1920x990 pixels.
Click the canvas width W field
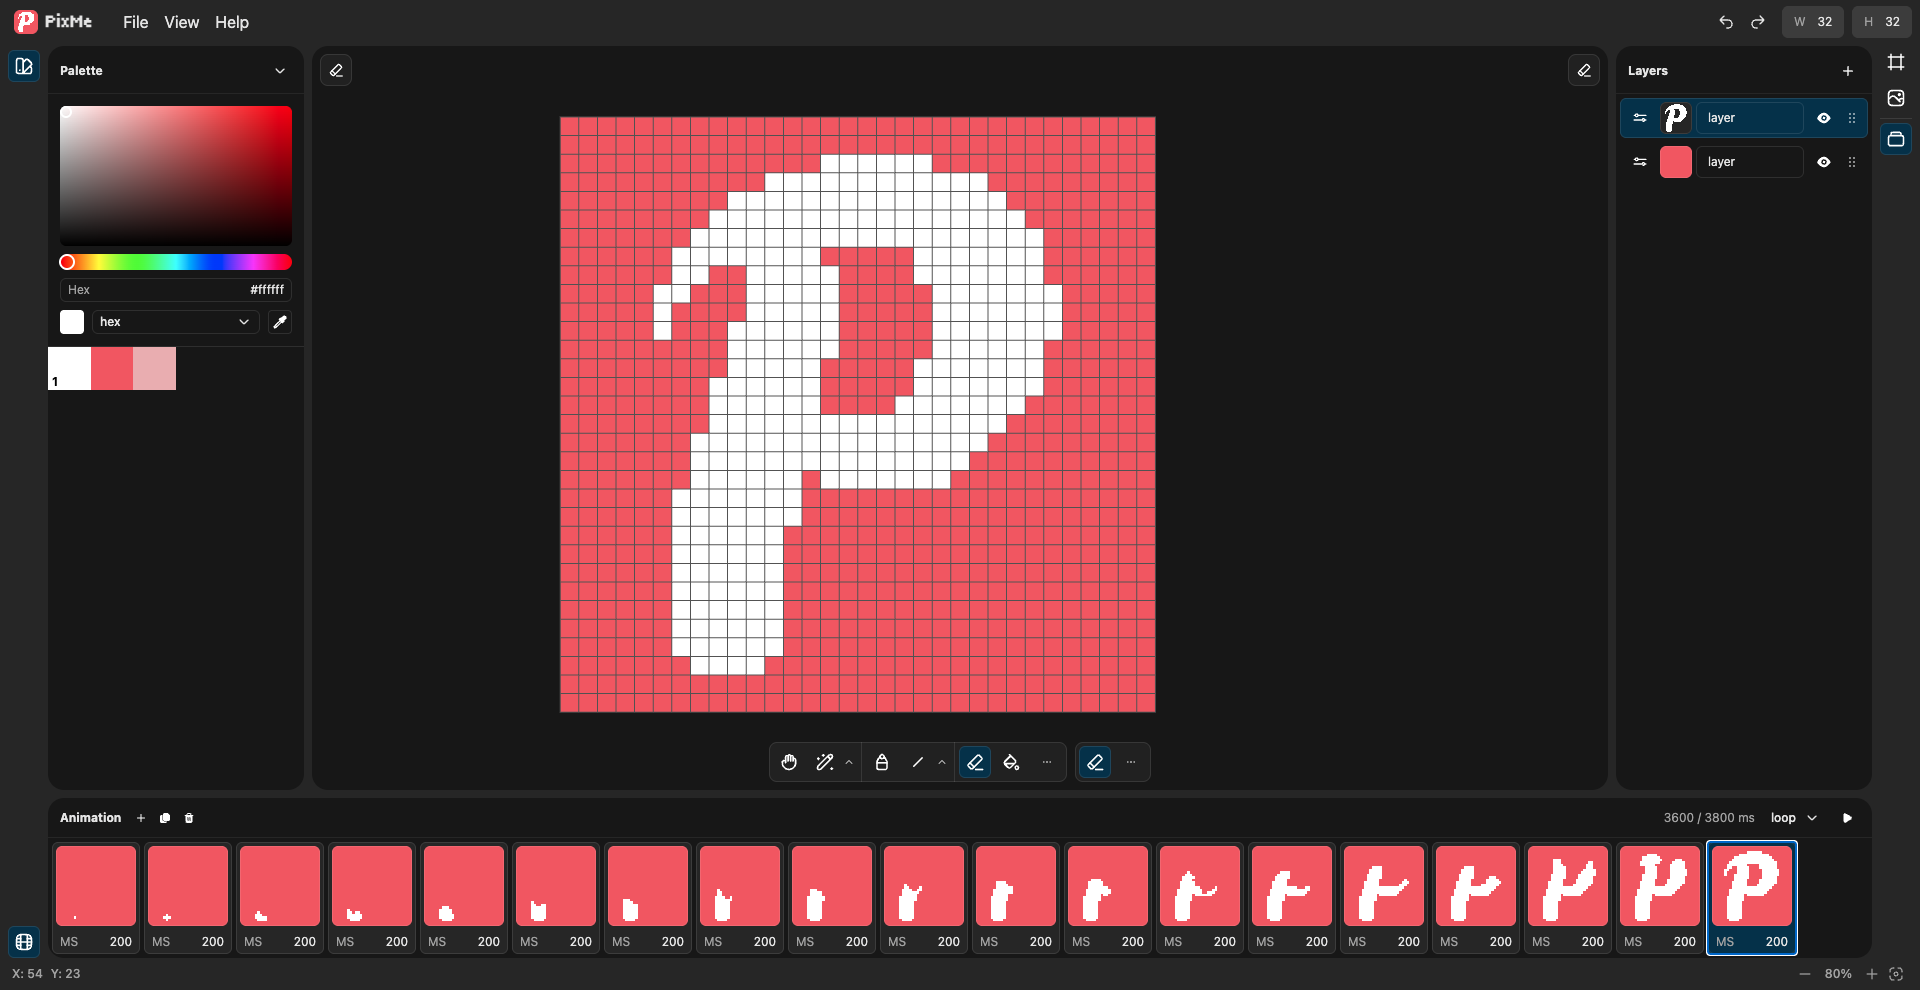(x=1813, y=22)
